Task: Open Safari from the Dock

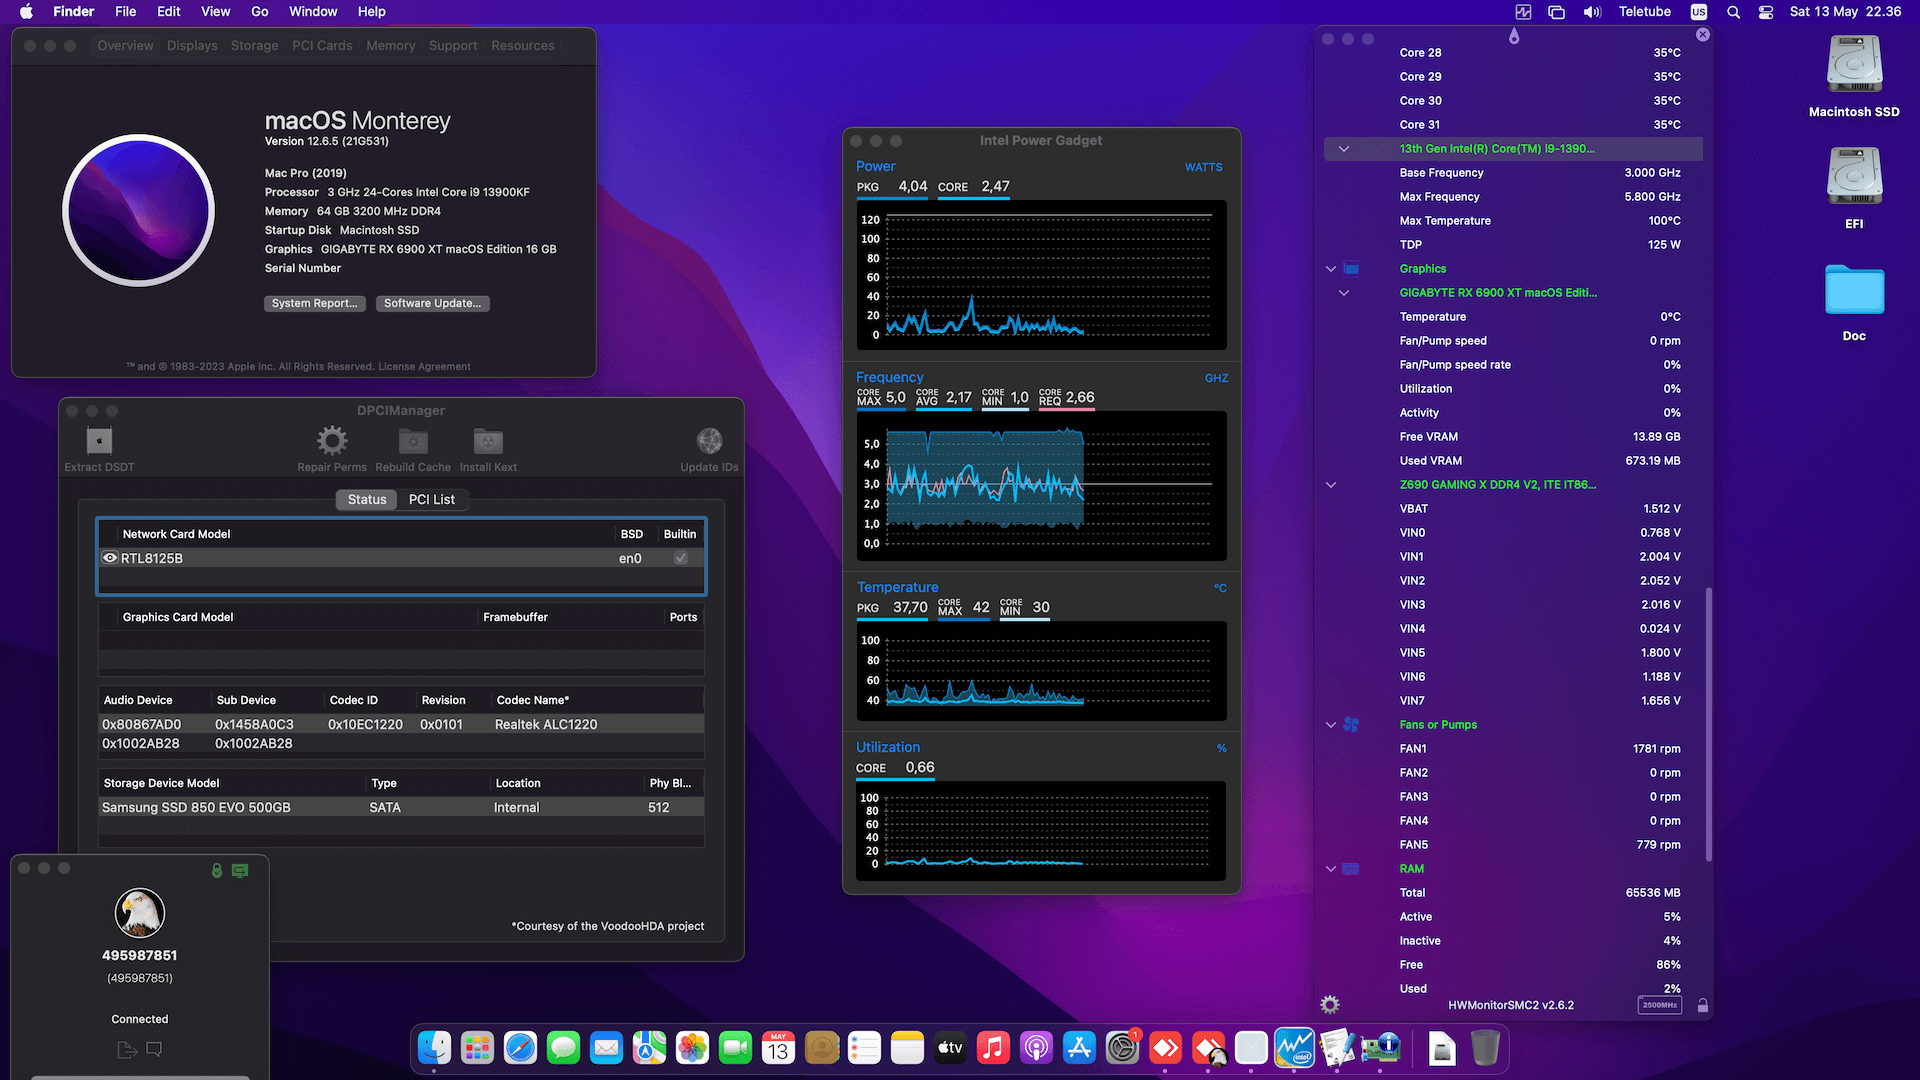Action: [520, 1048]
